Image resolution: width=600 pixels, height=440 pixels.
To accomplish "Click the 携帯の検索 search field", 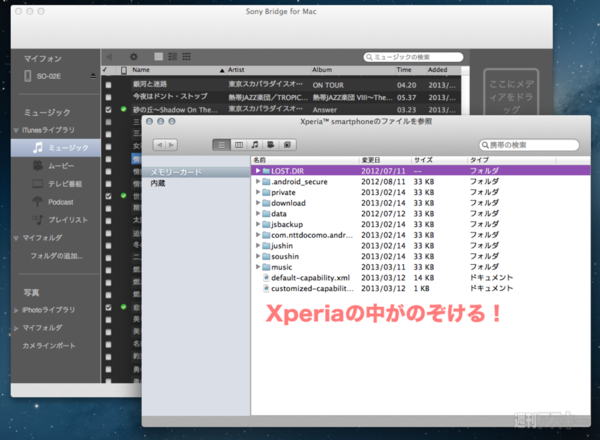I will [529, 145].
